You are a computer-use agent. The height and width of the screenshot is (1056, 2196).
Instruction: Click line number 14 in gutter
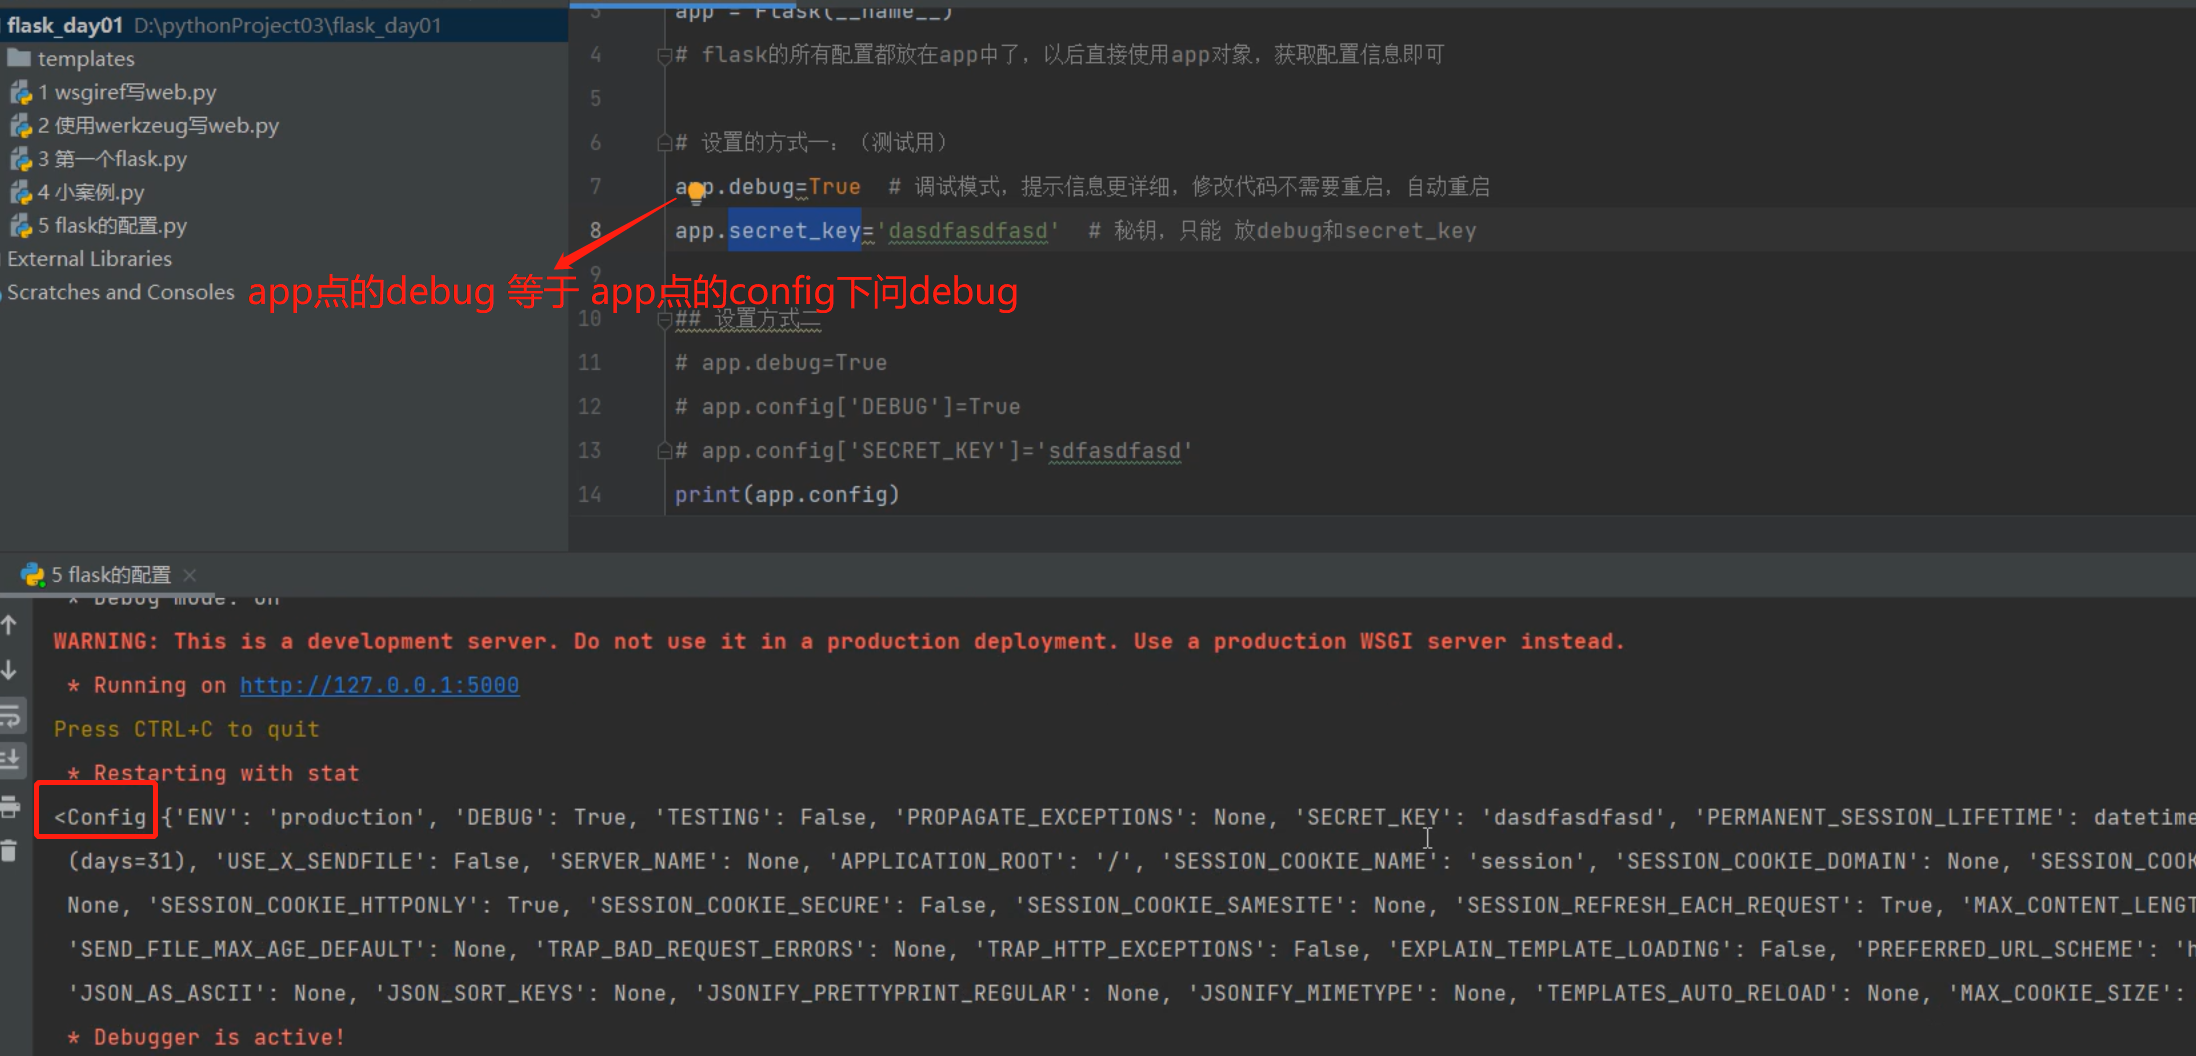pyautogui.click(x=590, y=495)
